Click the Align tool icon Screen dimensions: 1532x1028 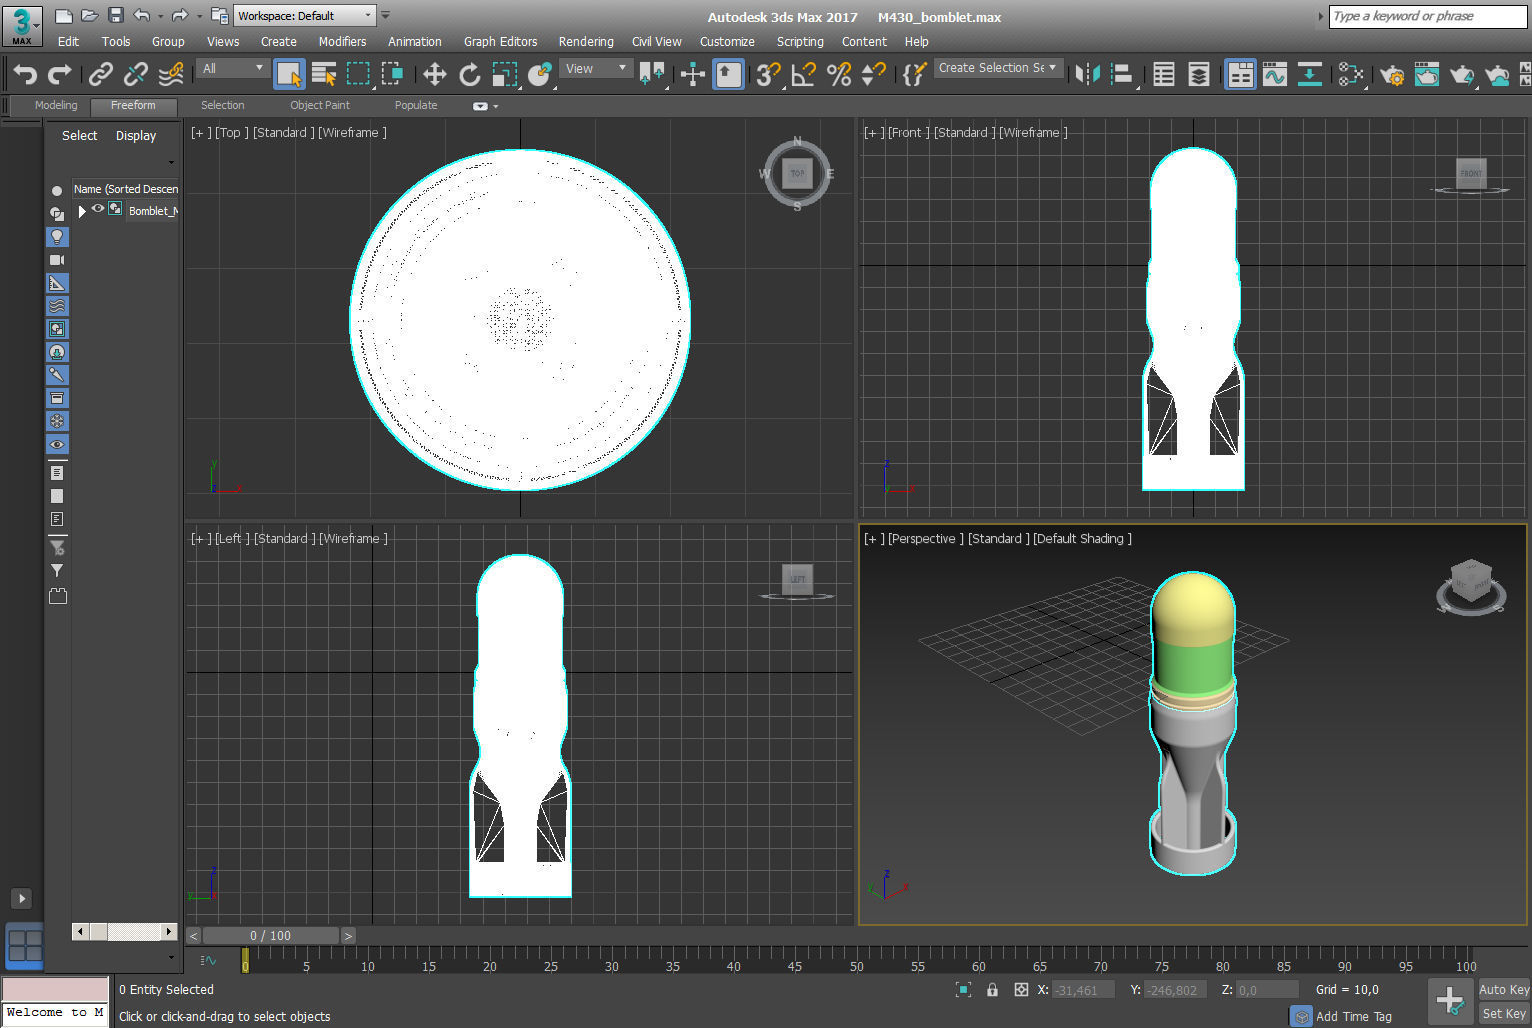(1123, 74)
